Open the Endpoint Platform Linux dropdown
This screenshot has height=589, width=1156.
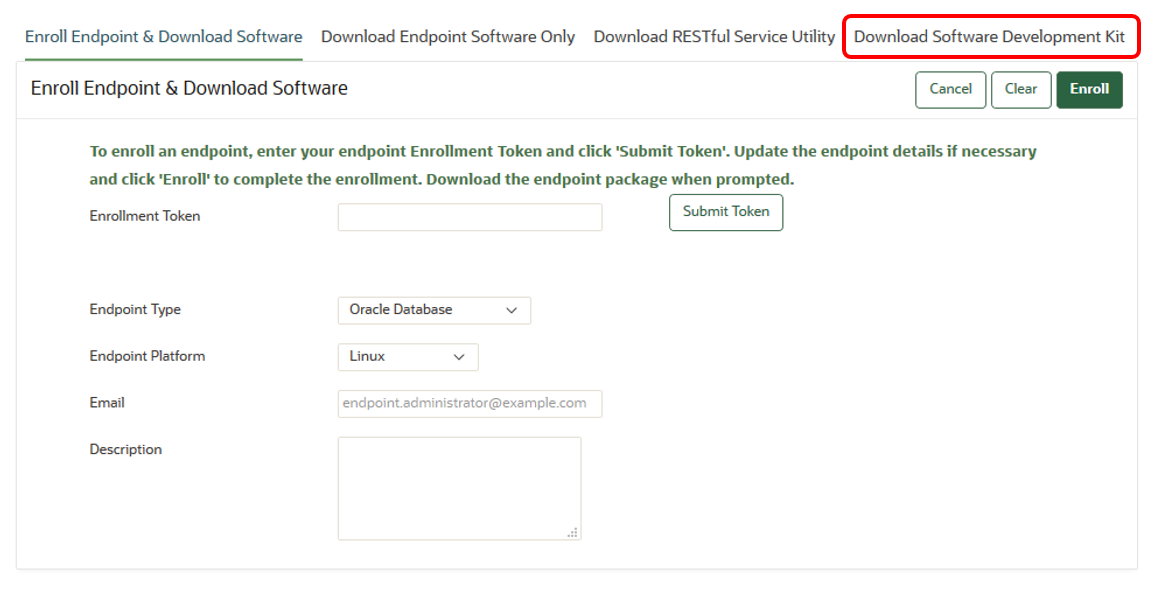pyautogui.click(x=408, y=357)
